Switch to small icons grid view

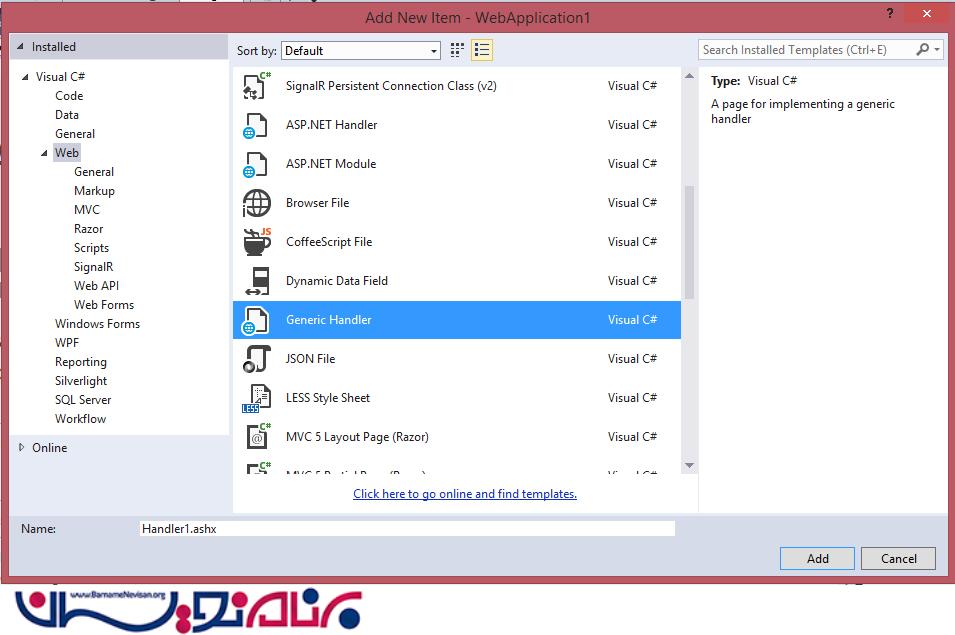click(457, 50)
